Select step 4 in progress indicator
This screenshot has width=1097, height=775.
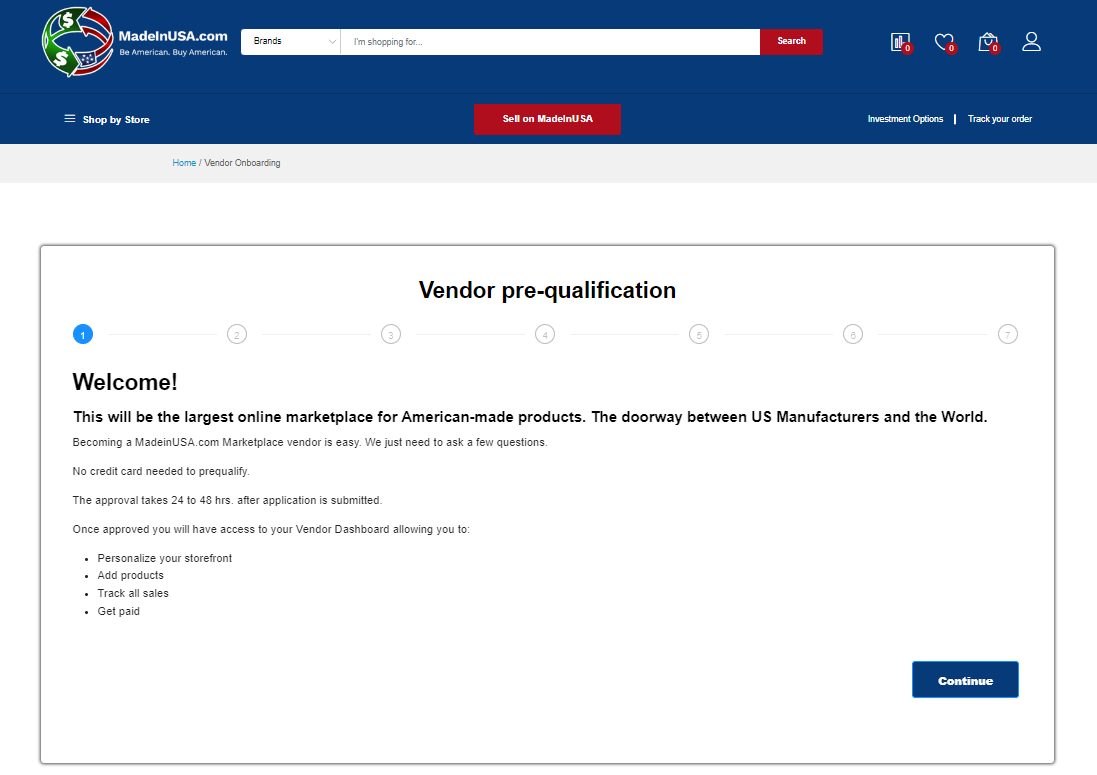pos(545,334)
